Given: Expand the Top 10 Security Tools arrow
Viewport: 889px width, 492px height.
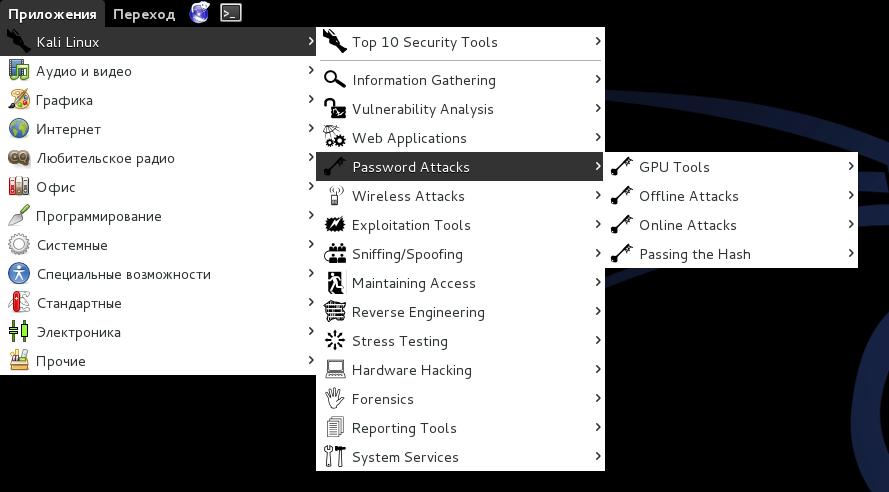Looking at the screenshot, I should pos(598,42).
